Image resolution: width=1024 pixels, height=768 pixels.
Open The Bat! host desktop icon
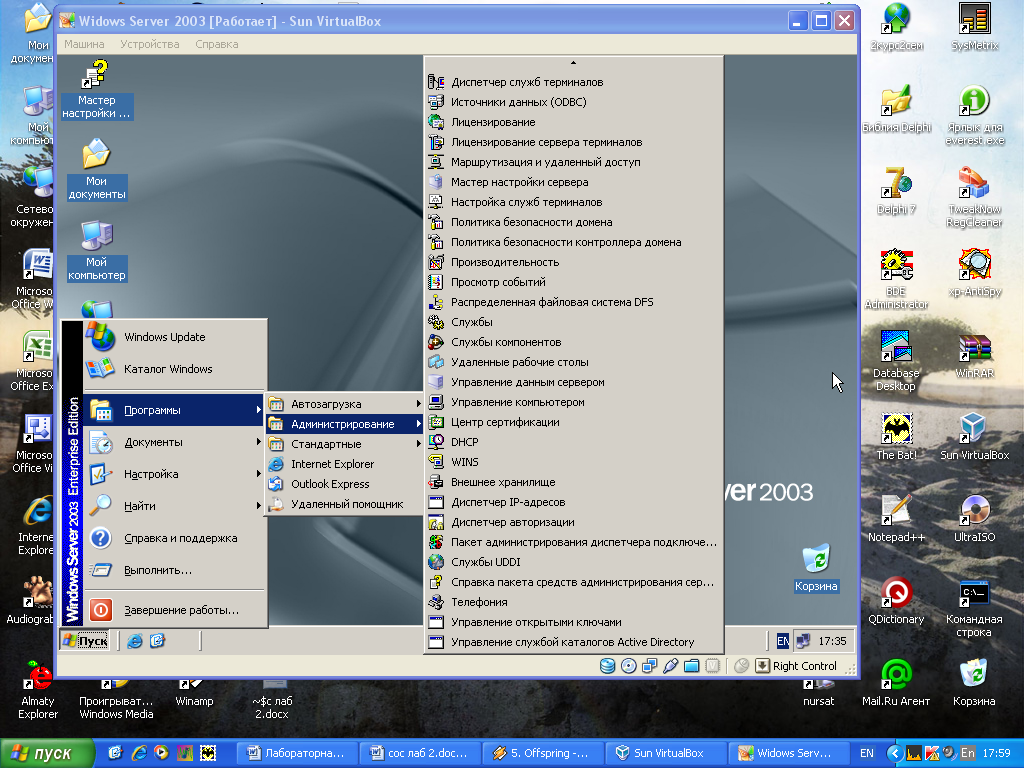coord(896,436)
